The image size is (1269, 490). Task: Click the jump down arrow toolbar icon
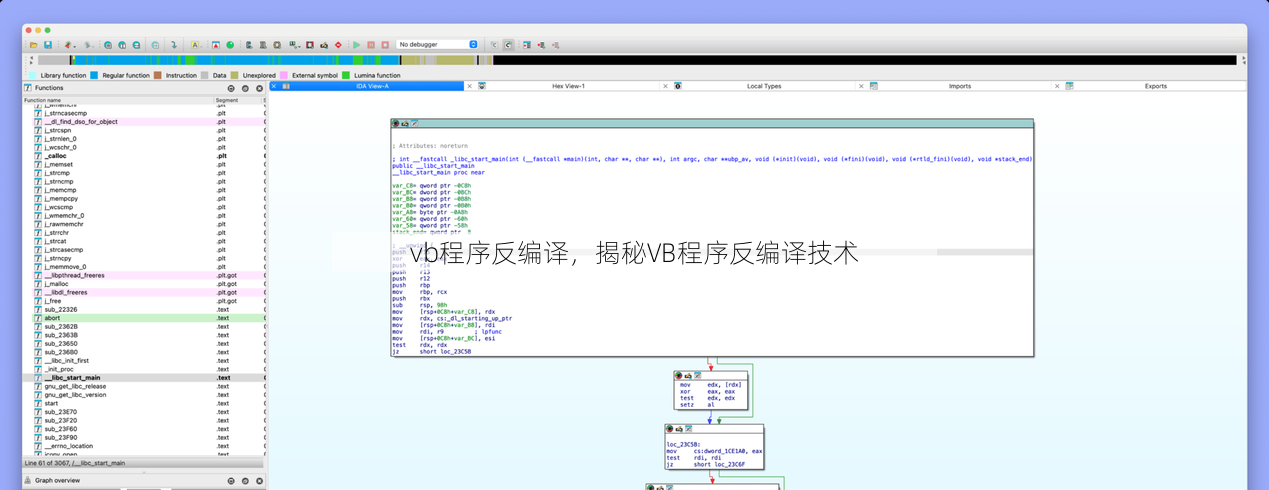click(174, 45)
